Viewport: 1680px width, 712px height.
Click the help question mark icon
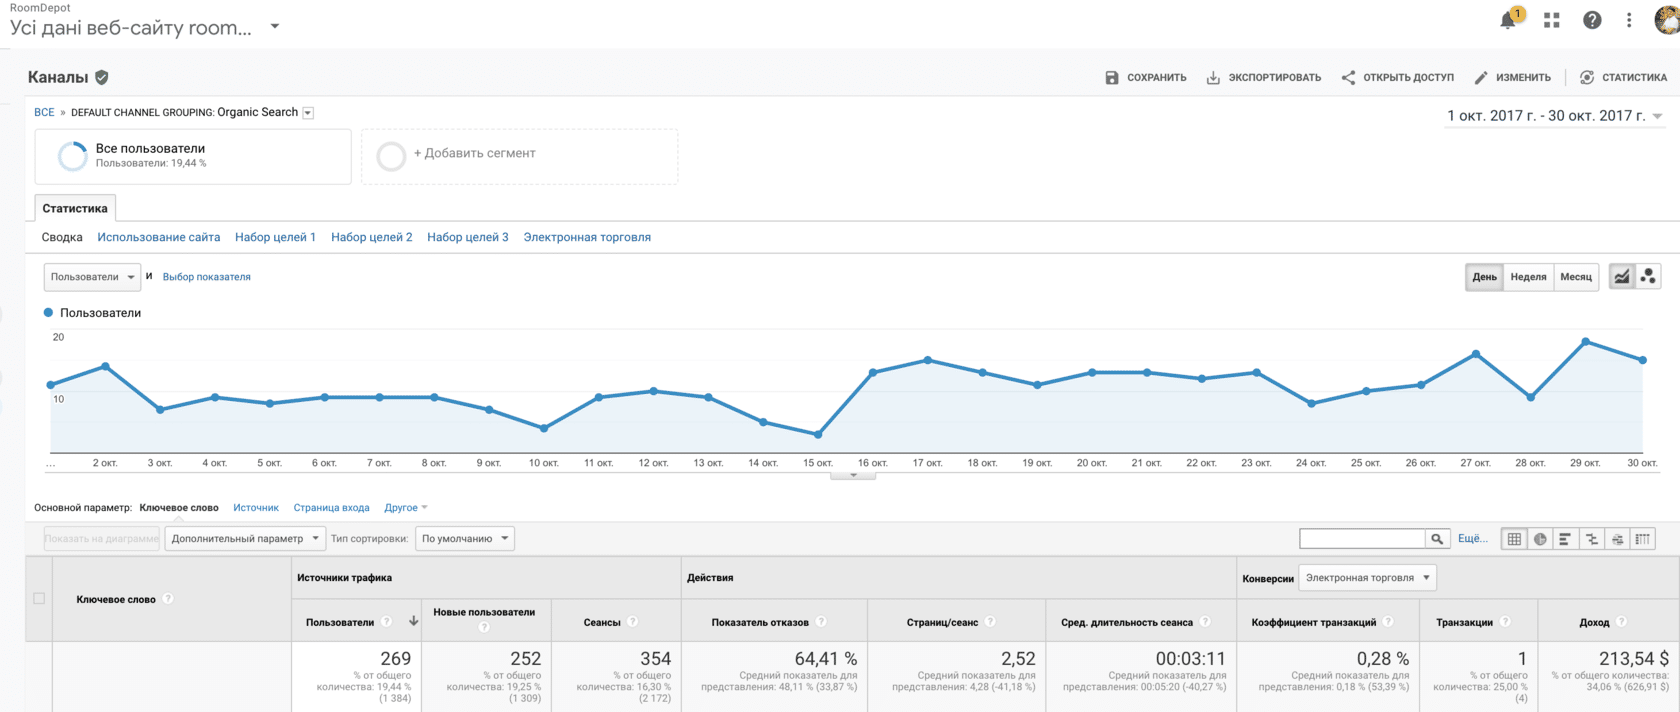tap(1592, 20)
